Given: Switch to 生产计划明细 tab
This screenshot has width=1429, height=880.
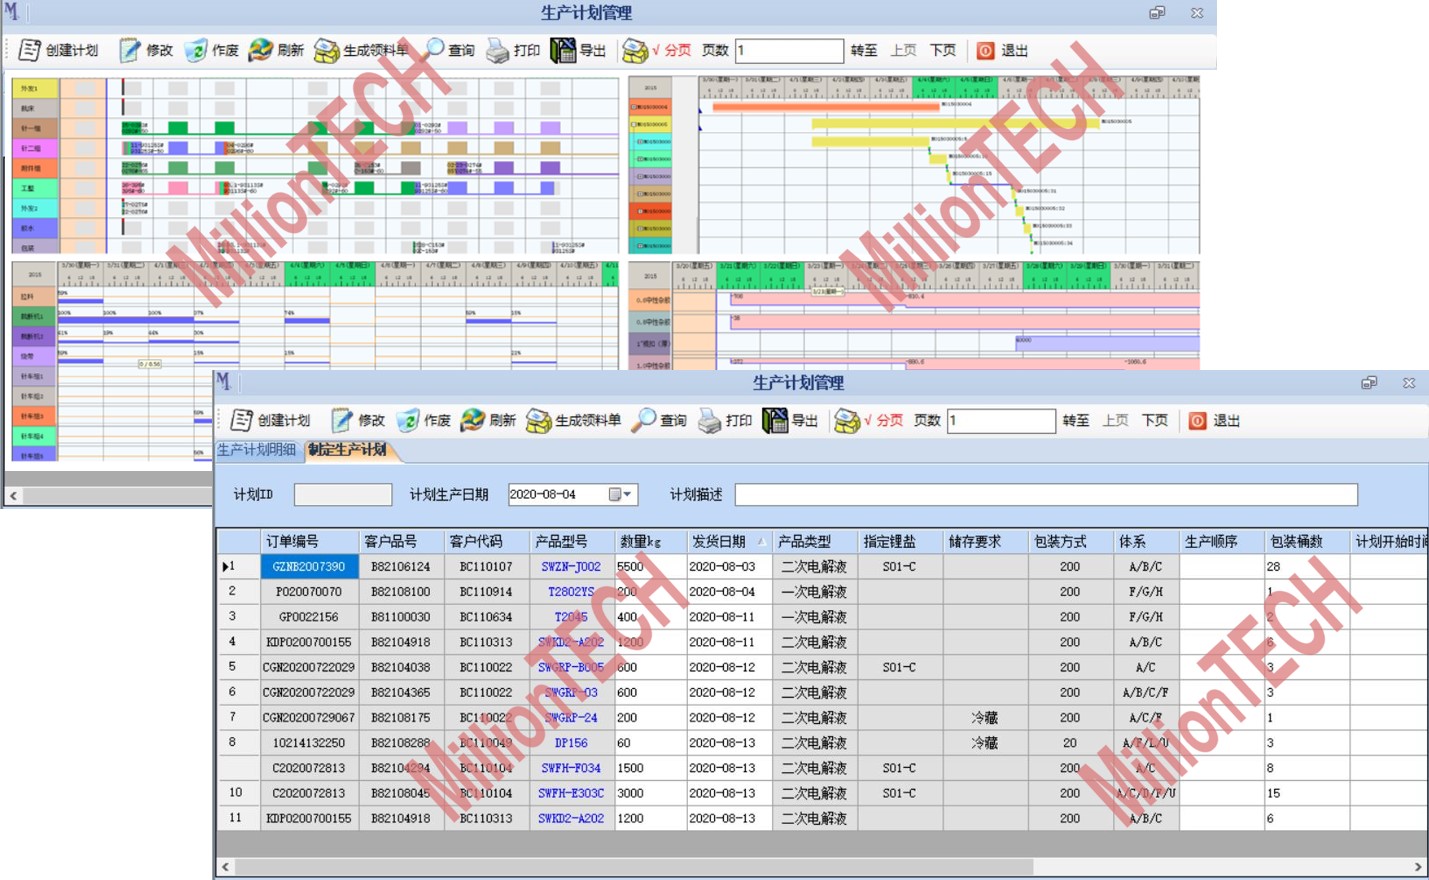Looking at the screenshot, I should (x=257, y=450).
